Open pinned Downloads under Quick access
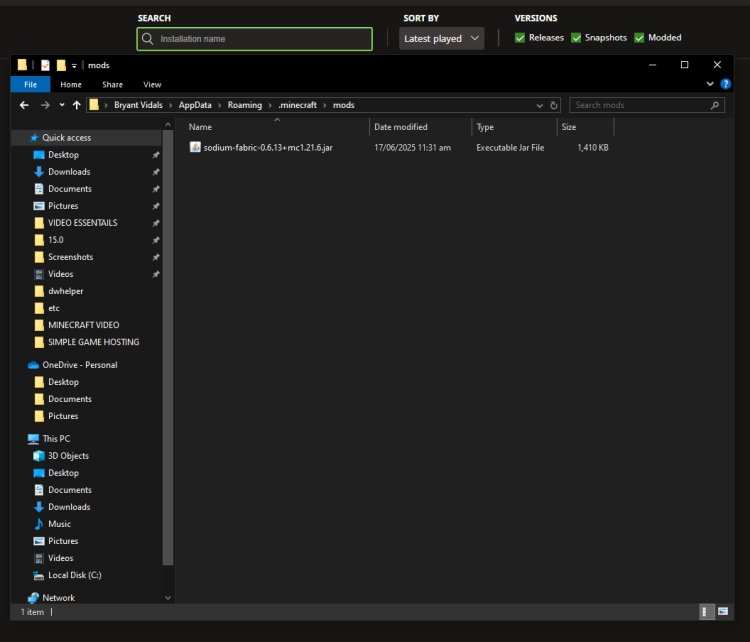 click(69, 172)
